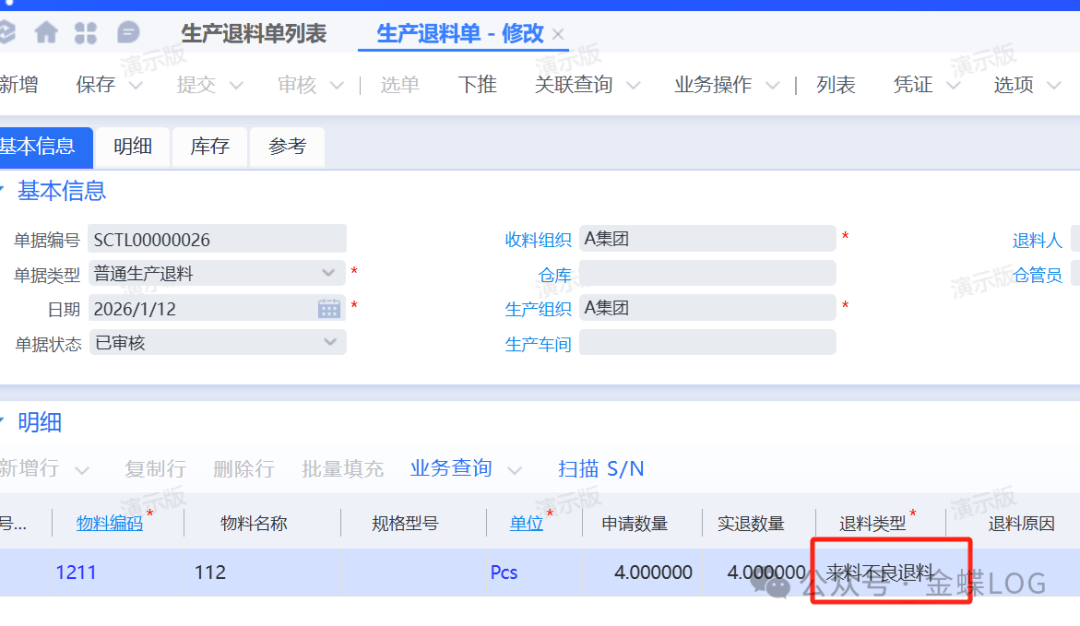The height and width of the screenshot is (626, 1080).
Task: Expand the 单据类型 dropdown
Action: (328, 273)
